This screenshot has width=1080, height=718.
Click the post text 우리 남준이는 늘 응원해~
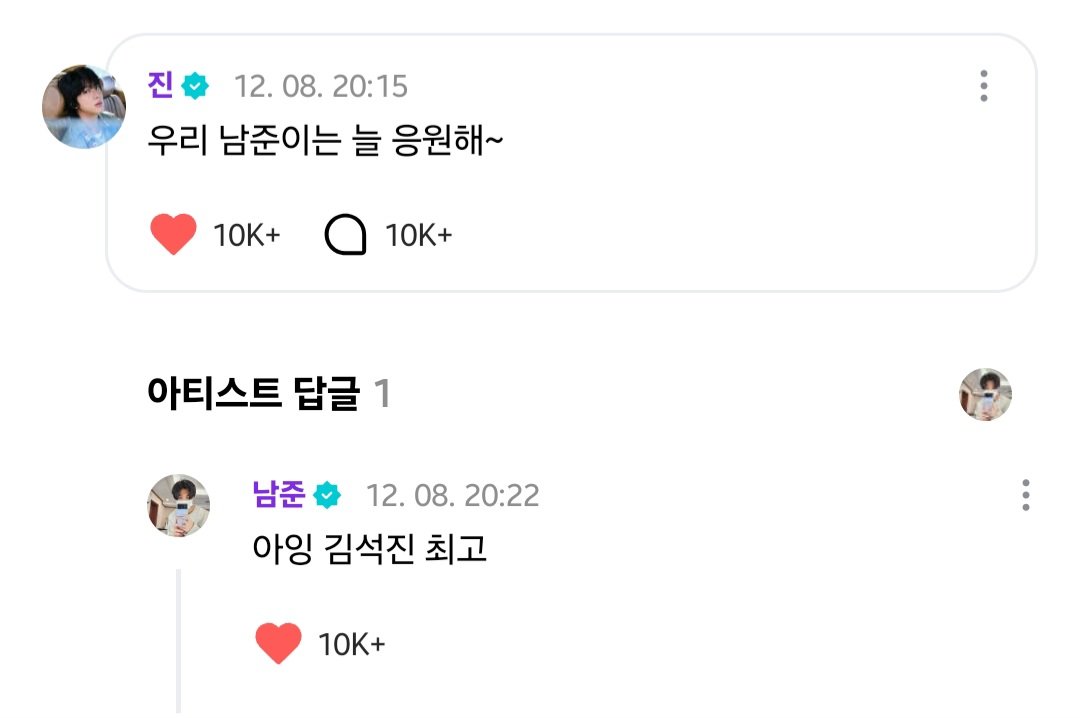tap(324, 142)
